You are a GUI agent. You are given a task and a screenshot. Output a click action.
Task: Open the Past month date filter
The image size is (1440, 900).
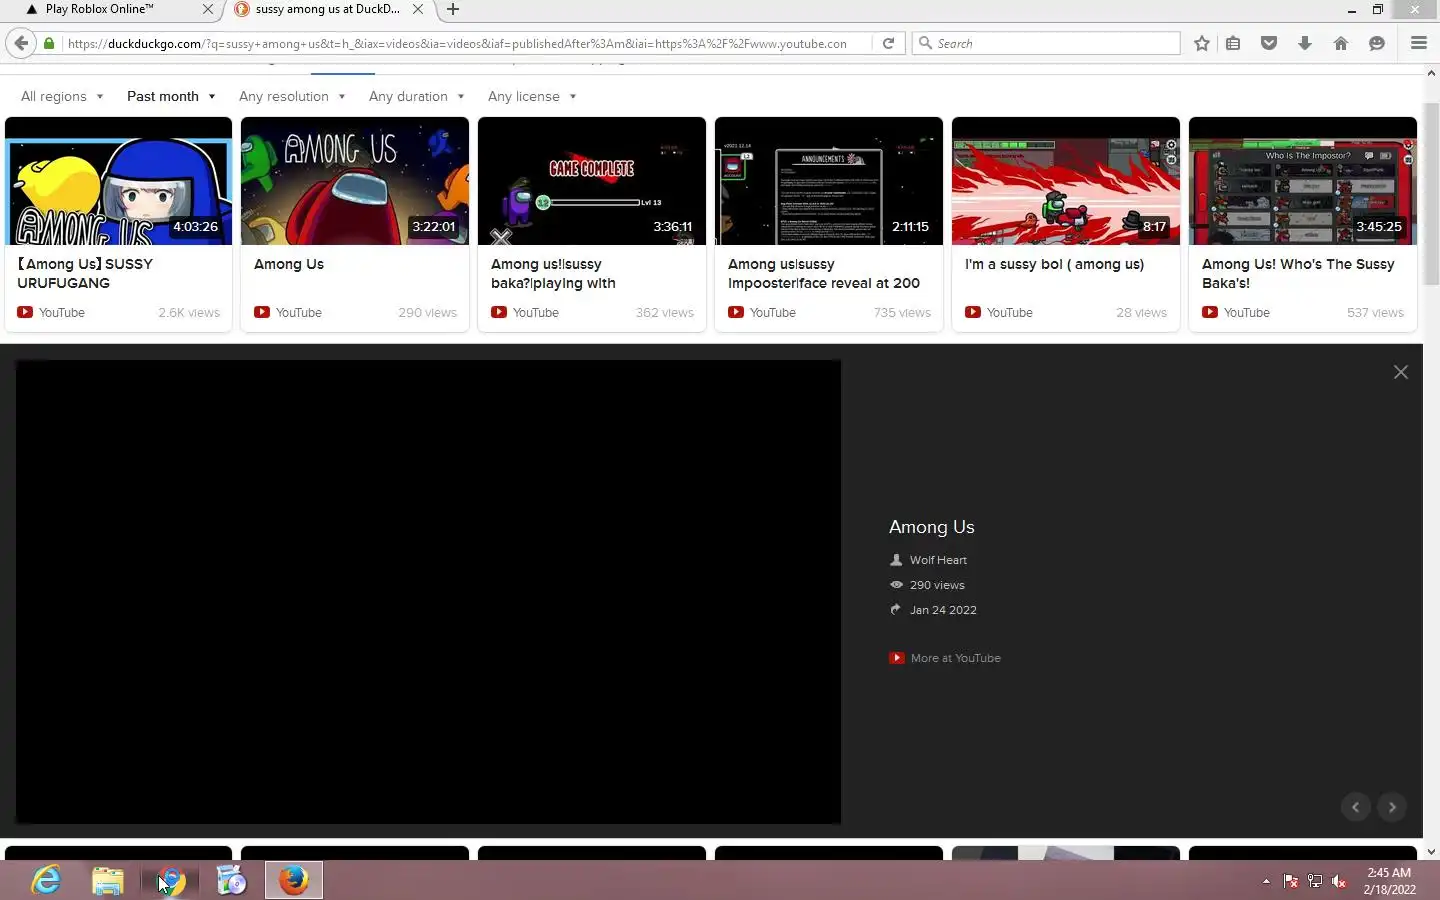[x=171, y=96]
